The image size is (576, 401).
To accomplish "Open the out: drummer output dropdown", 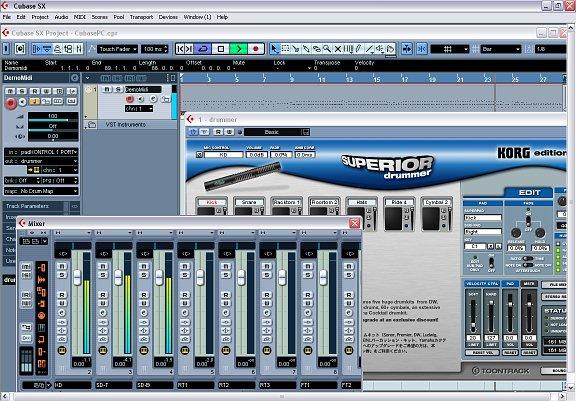I will click(x=41, y=161).
